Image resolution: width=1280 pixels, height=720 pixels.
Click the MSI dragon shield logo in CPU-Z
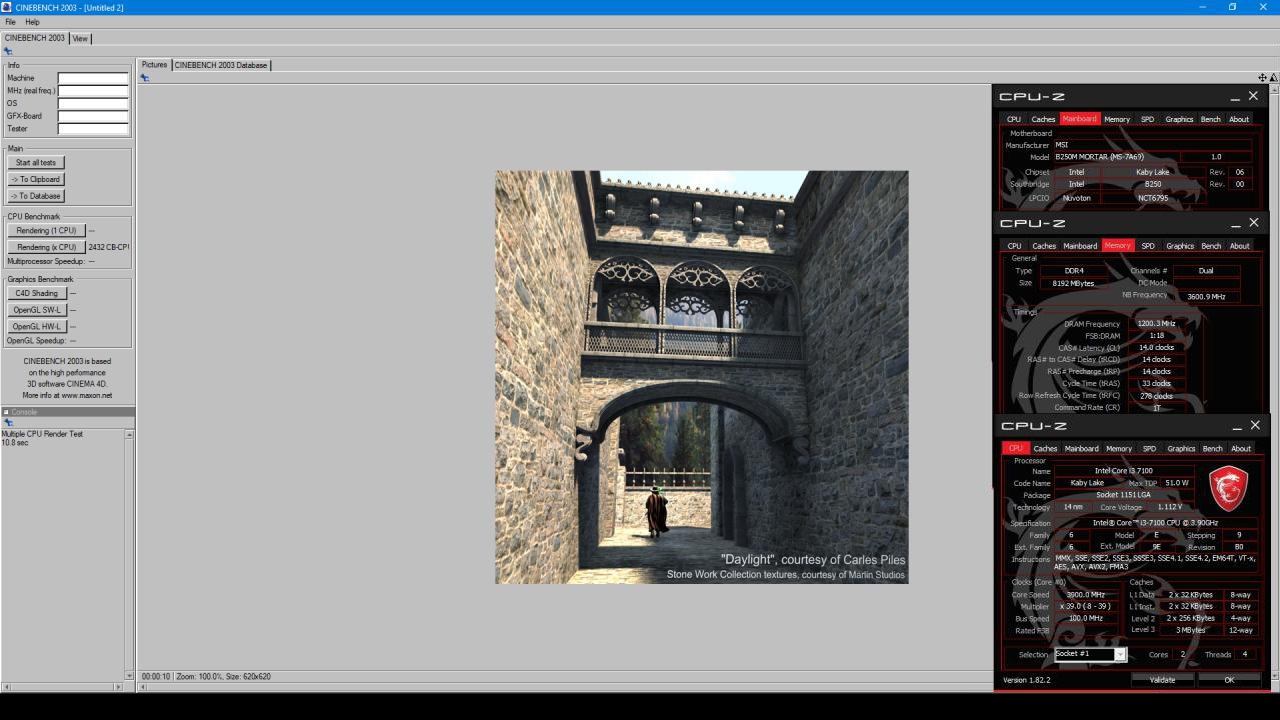(1228, 488)
